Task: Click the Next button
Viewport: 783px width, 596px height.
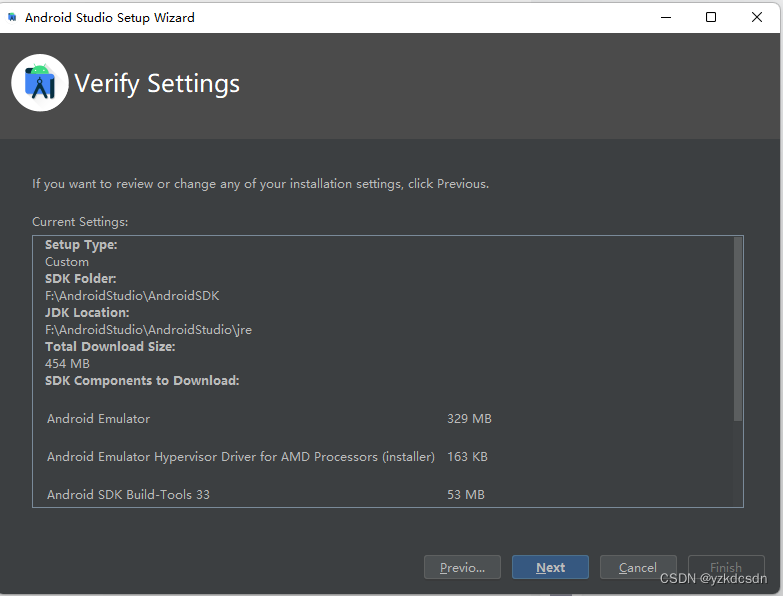Action: (550, 567)
